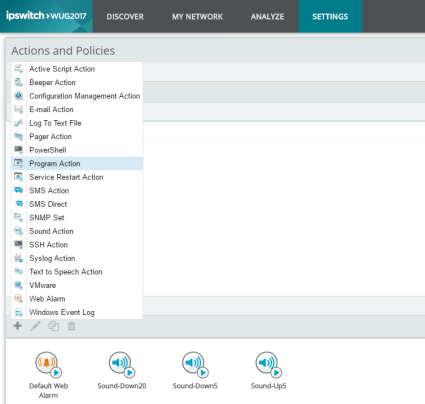Click the SMS Action icon
This screenshot has height=404, width=425.
(19, 191)
